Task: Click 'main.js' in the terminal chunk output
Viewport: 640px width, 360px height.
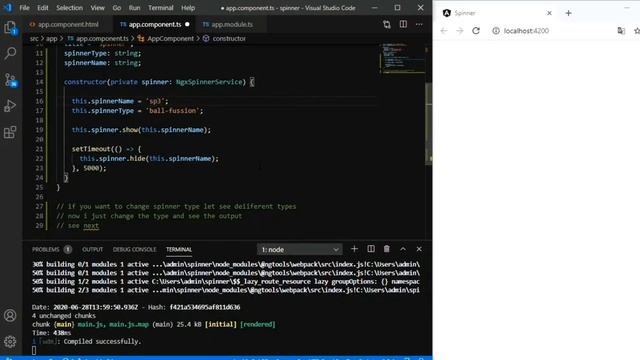Action: (x=91, y=324)
